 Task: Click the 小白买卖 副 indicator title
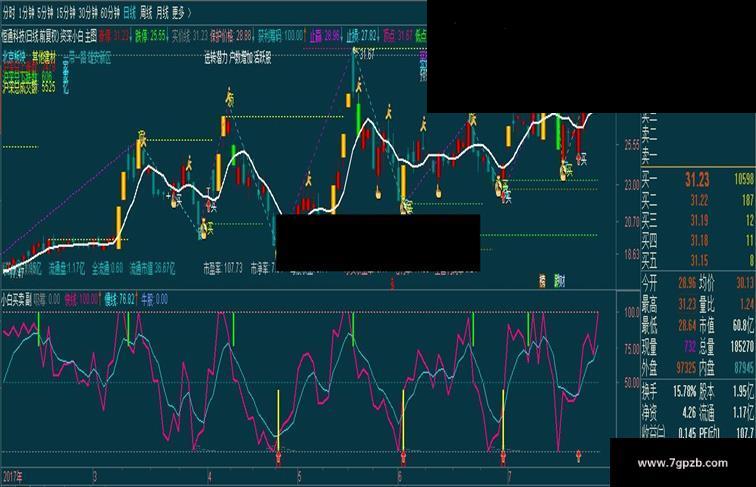[16, 300]
